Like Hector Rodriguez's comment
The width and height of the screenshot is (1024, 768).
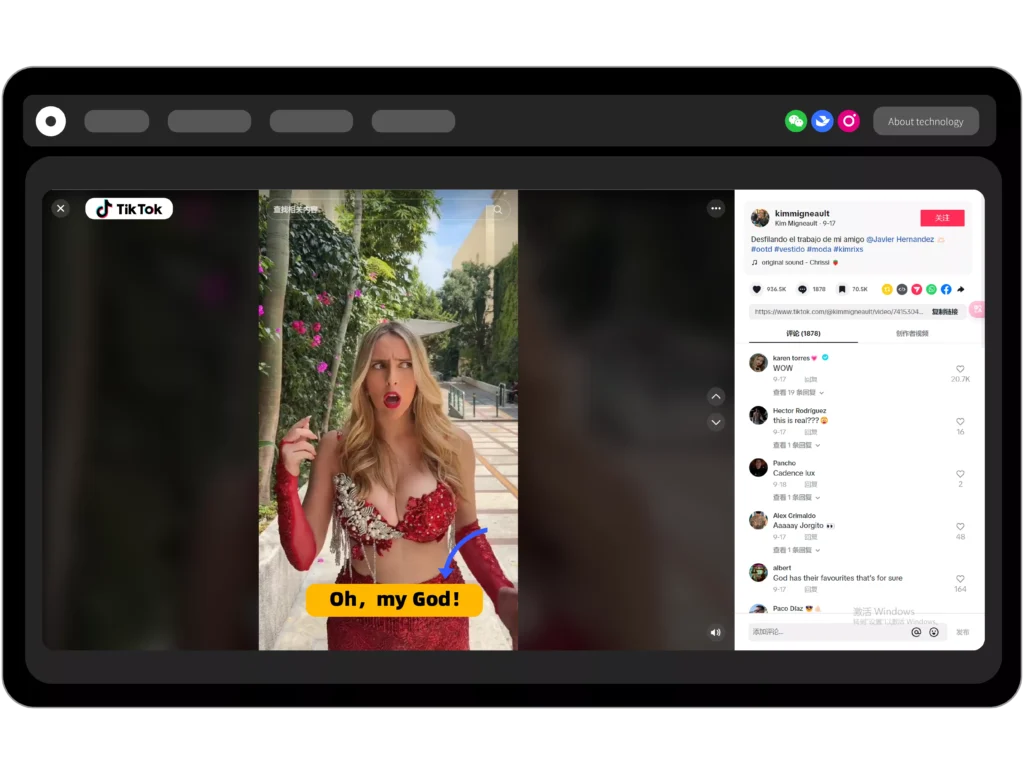tap(960, 422)
